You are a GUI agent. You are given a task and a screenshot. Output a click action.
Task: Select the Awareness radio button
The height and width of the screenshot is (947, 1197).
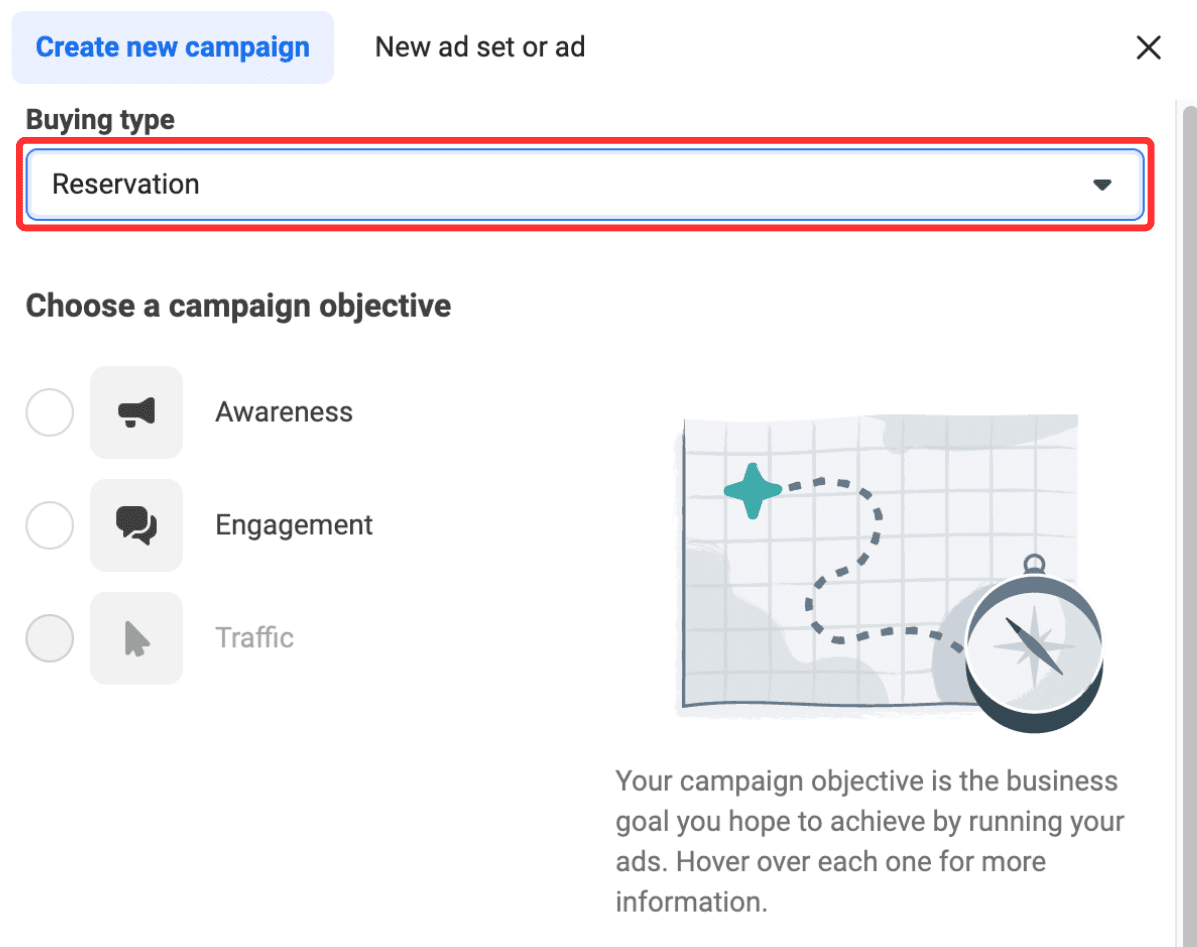[x=50, y=412]
